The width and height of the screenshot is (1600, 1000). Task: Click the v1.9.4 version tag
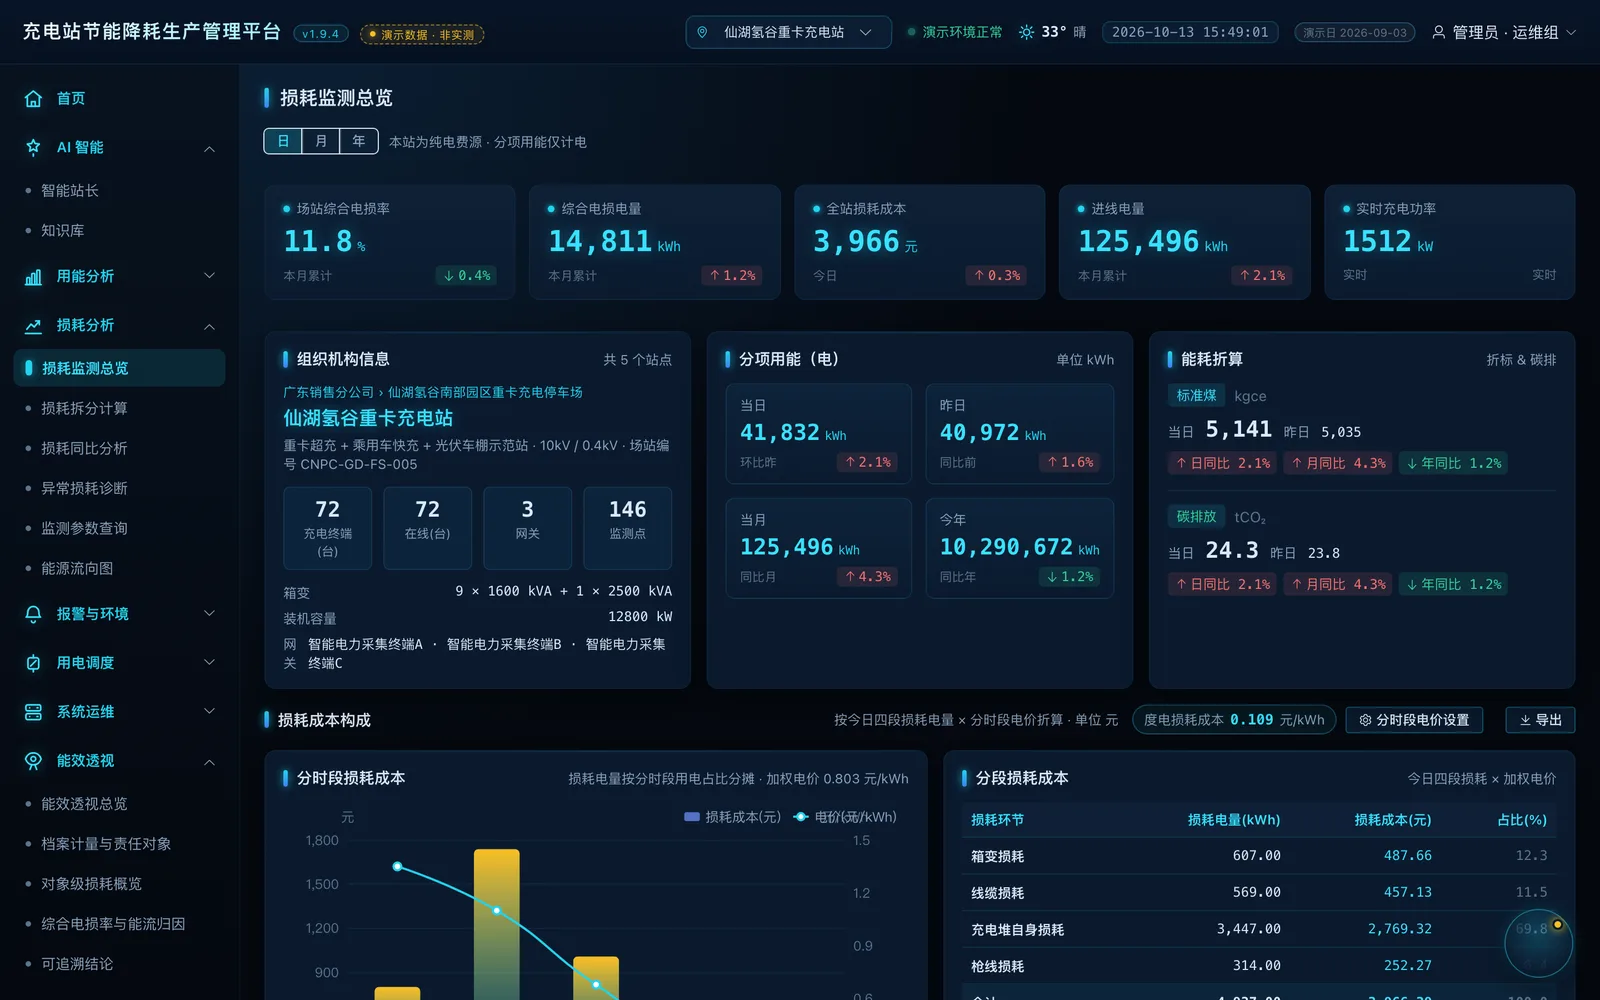(321, 34)
